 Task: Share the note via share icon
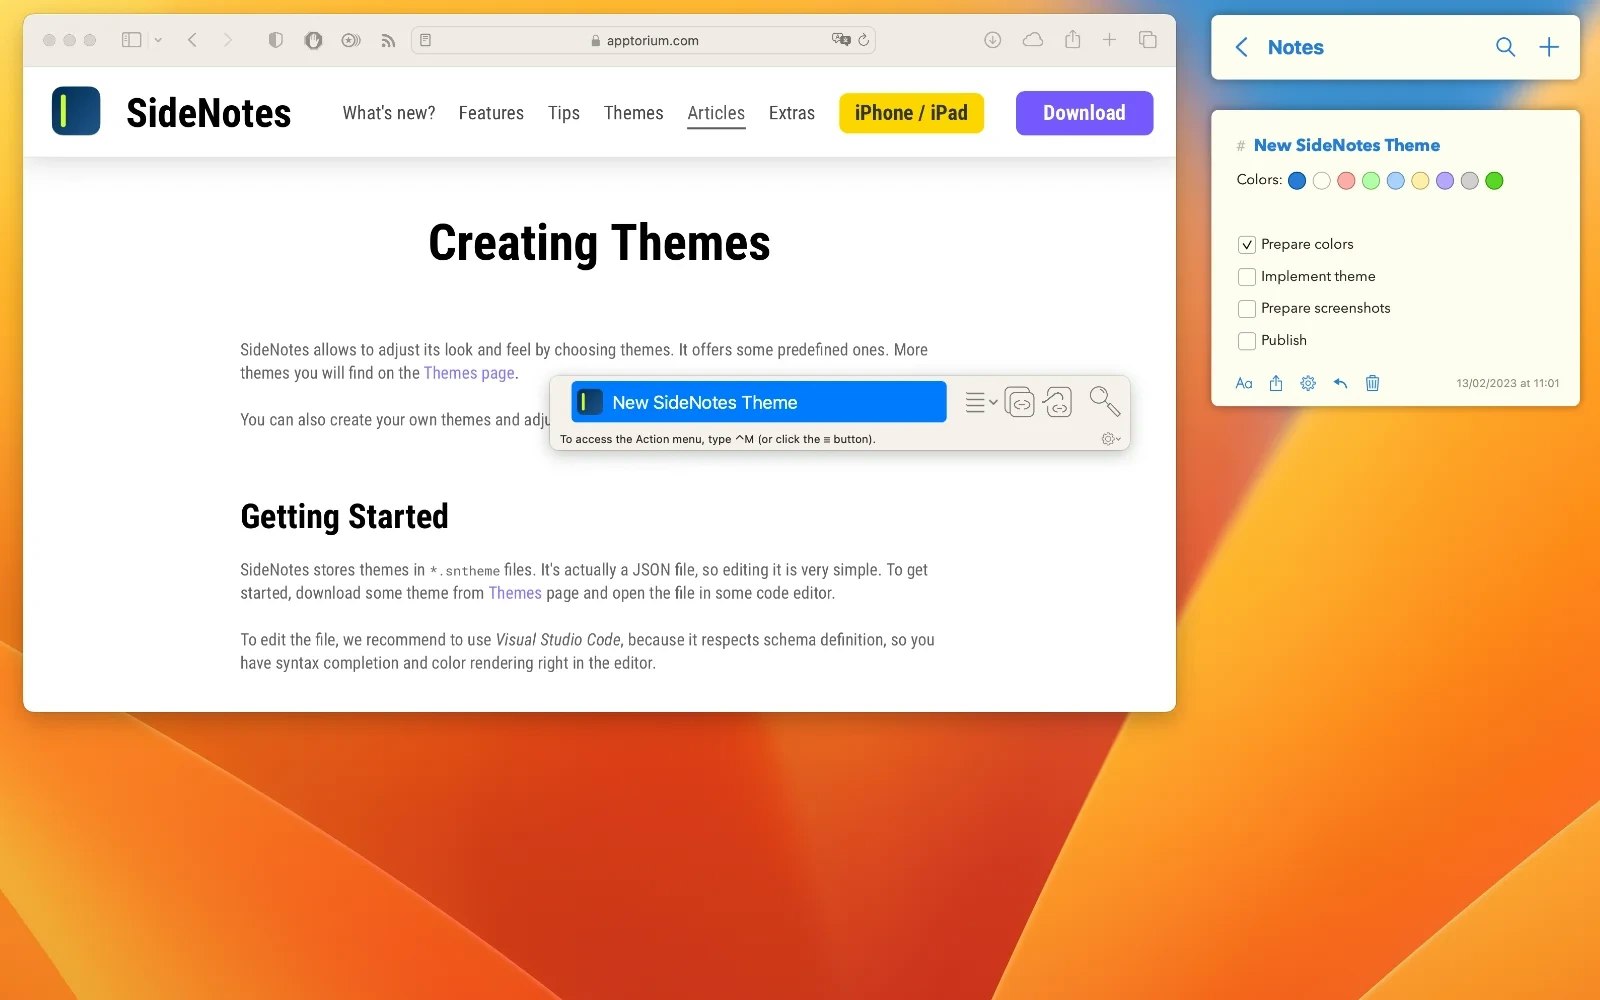coord(1276,383)
